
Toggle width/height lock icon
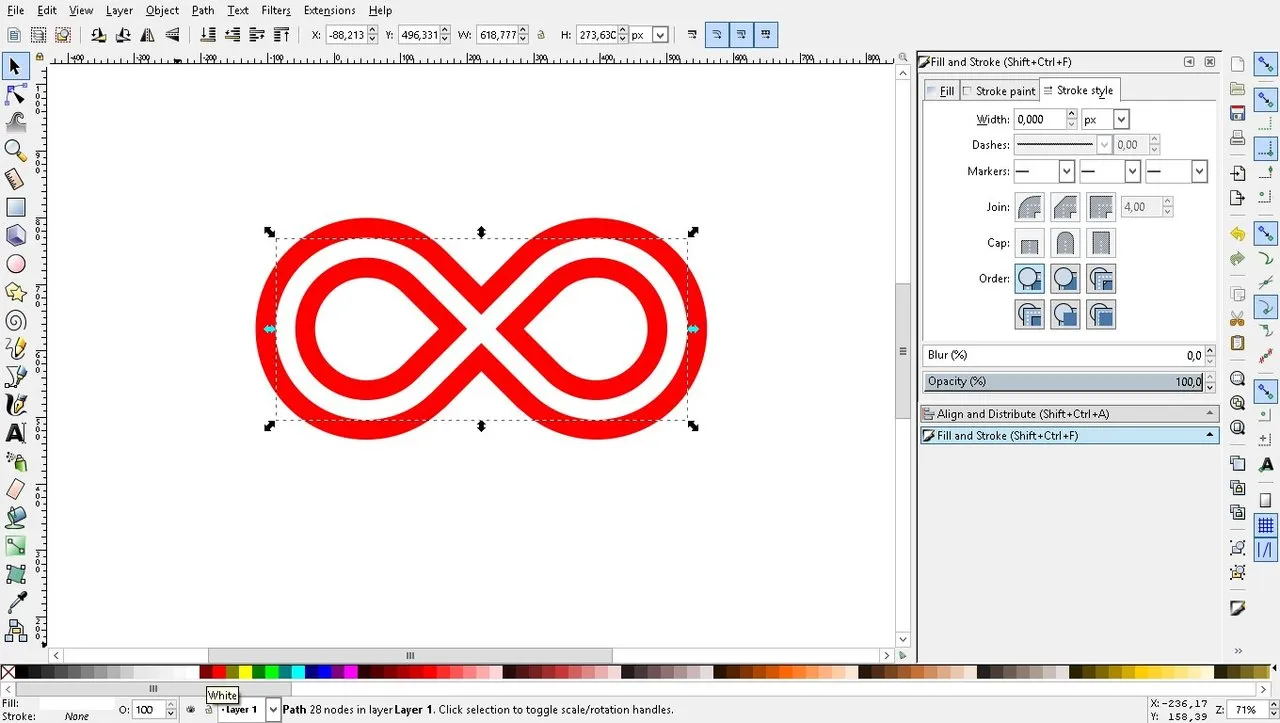click(x=541, y=35)
